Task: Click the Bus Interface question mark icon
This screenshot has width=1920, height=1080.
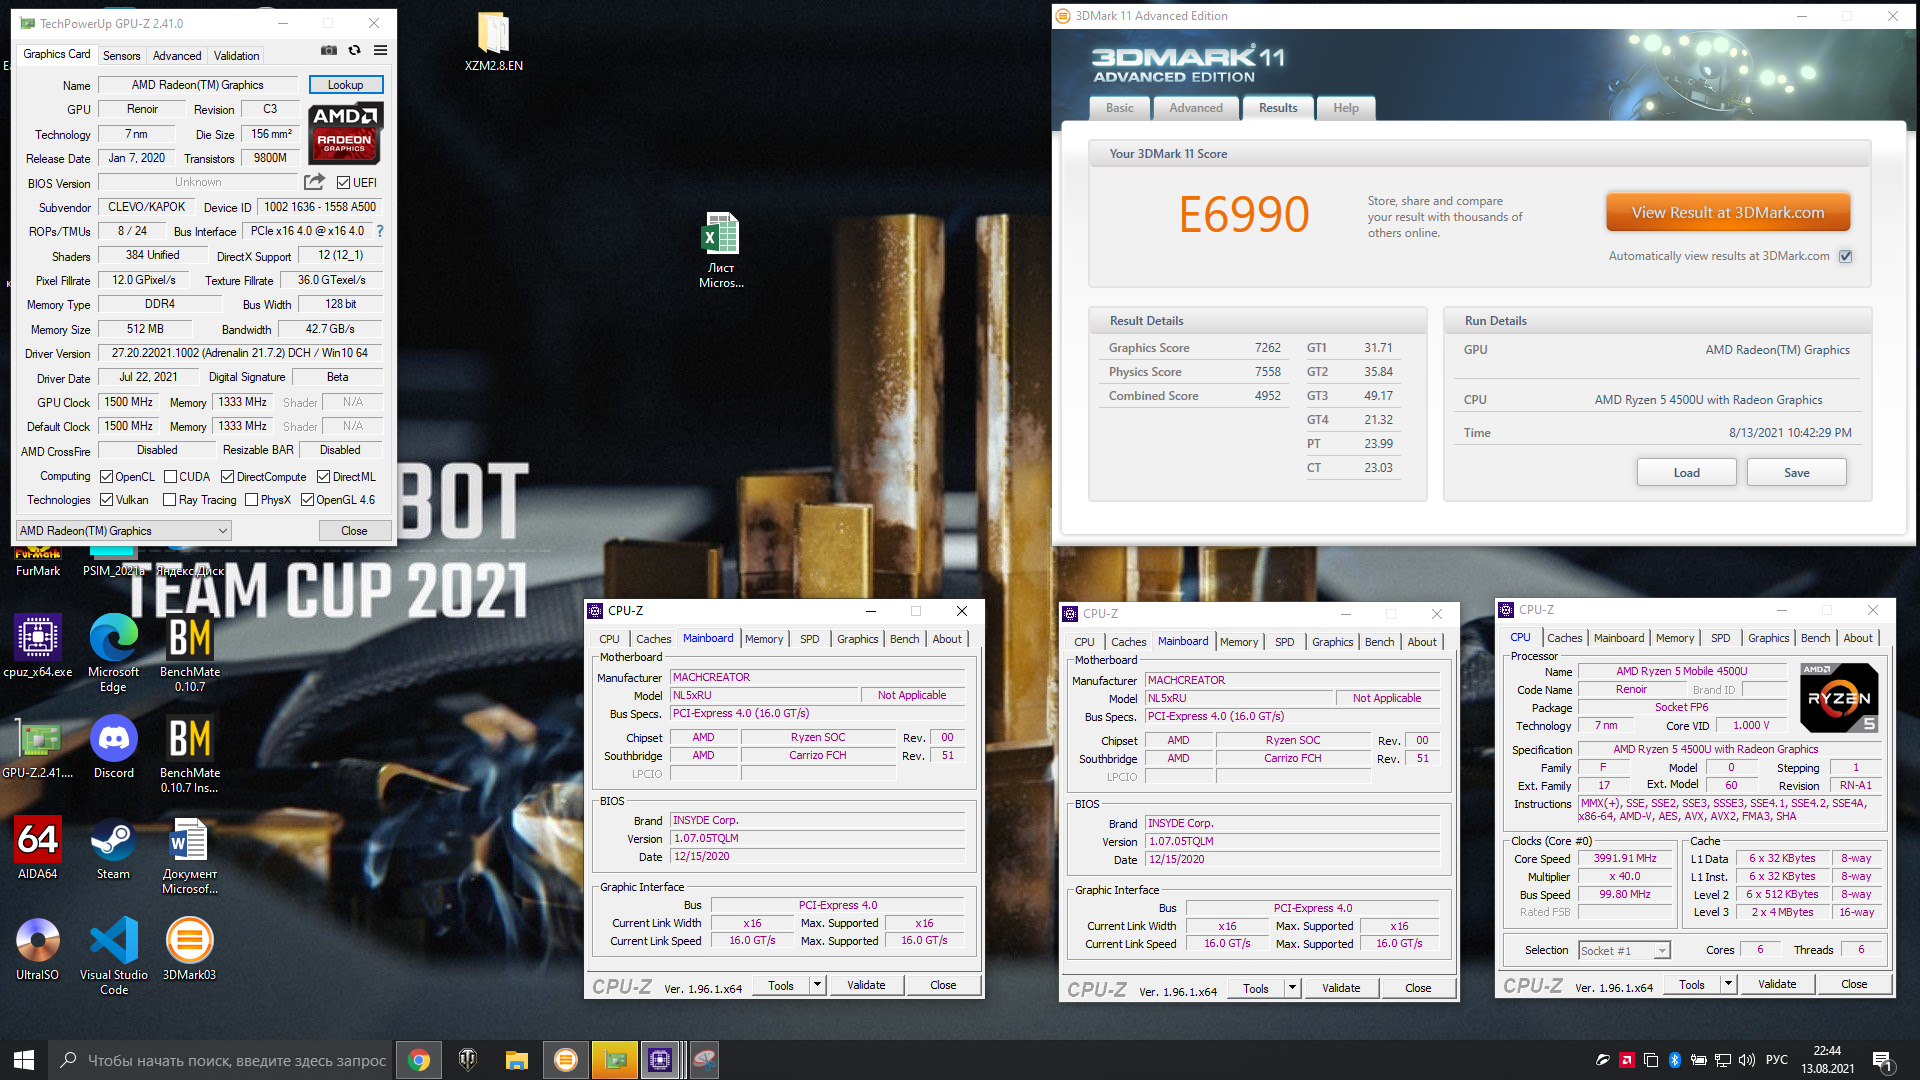Action: pos(380,231)
